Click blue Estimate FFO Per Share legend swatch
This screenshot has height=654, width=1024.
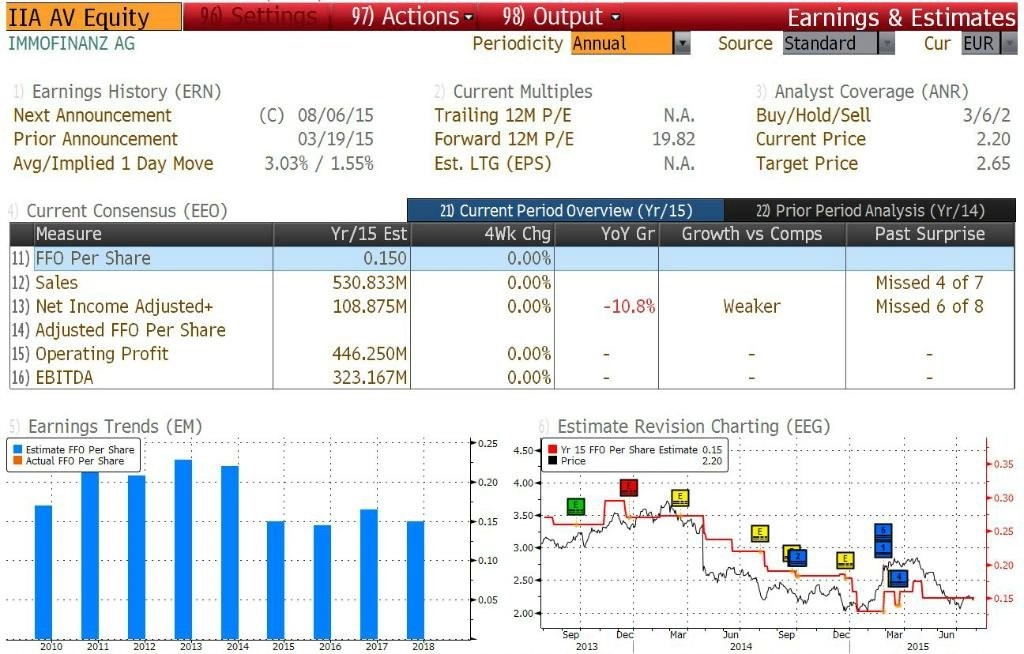18,450
